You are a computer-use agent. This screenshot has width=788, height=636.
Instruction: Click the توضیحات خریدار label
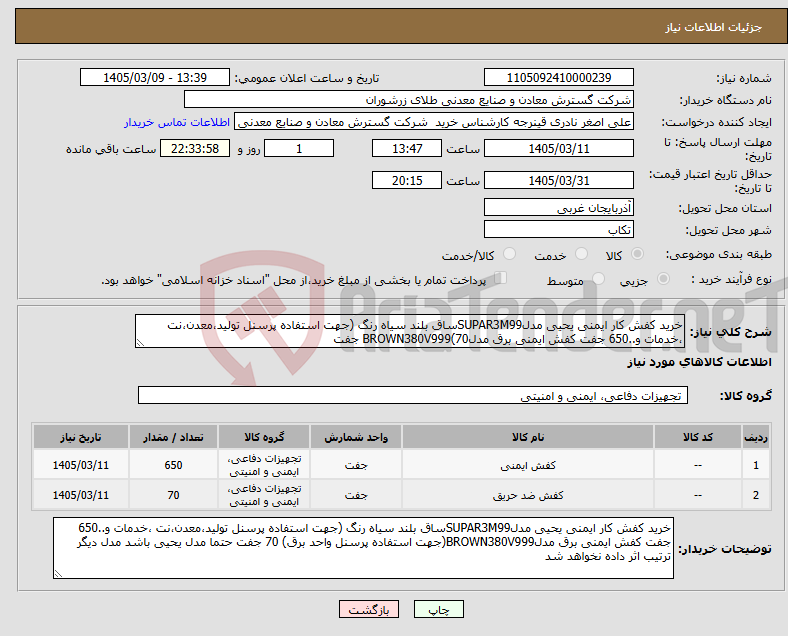click(x=725, y=549)
